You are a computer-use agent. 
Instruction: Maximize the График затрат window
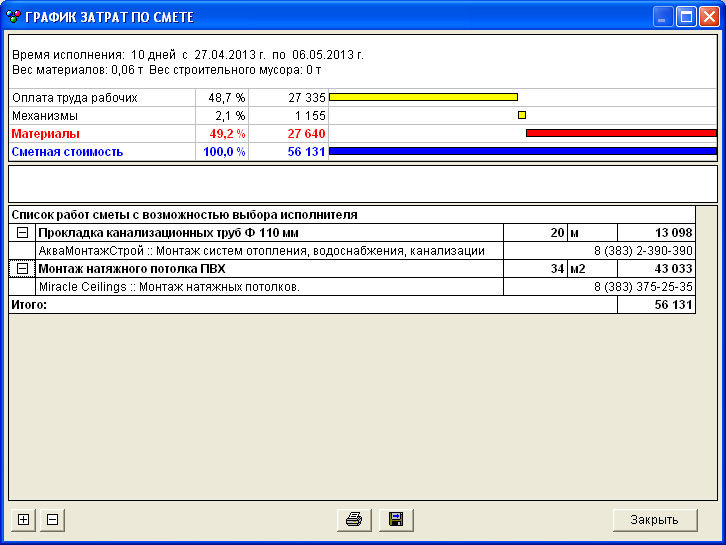(686, 17)
